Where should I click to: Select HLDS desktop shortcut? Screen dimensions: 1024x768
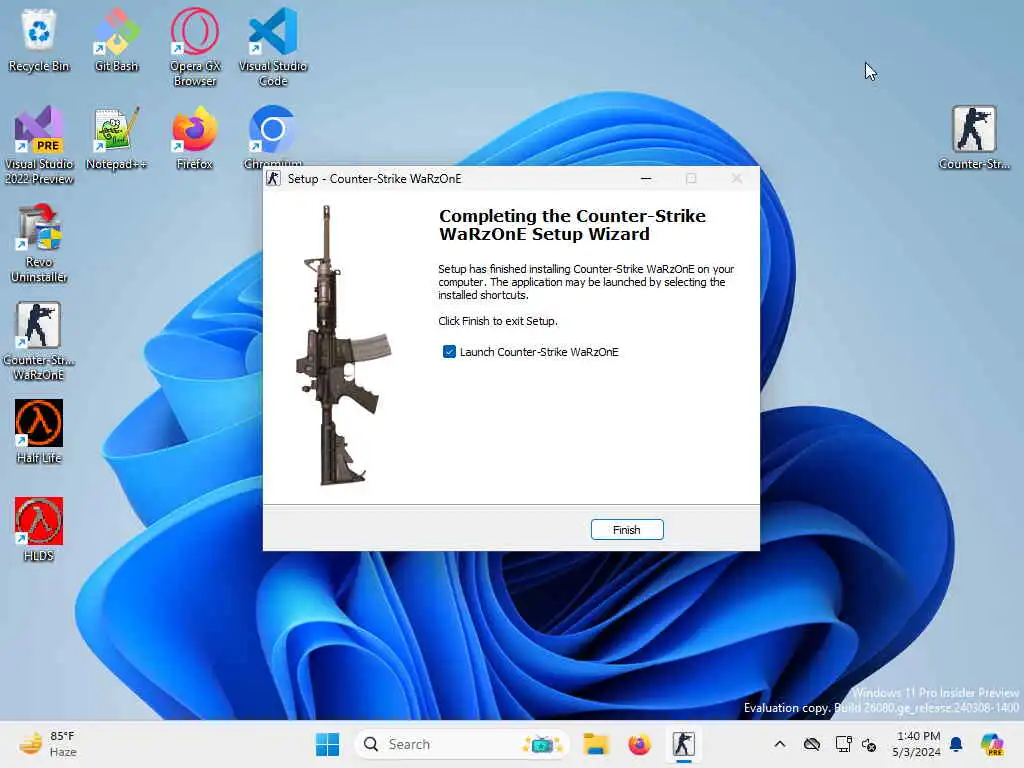point(39,529)
